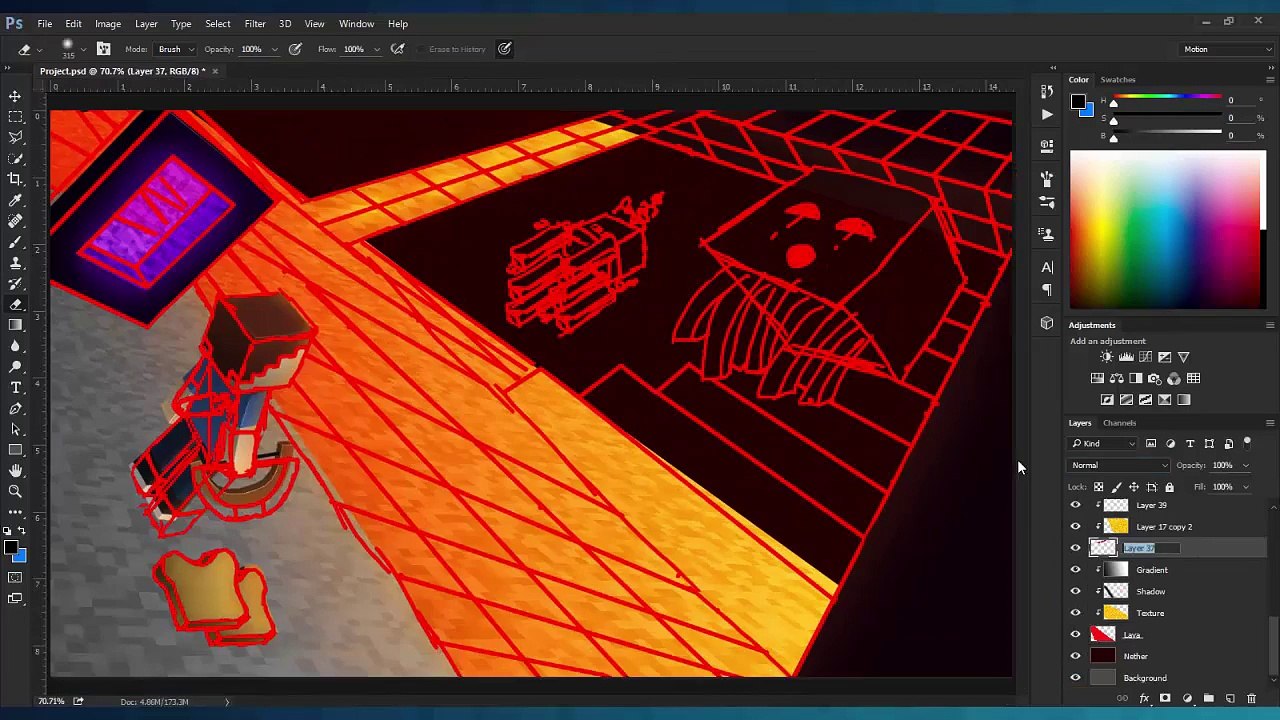Select the Eyedropper tool
Image resolution: width=1280 pixels, height=720 pixels.
point(15,200)
